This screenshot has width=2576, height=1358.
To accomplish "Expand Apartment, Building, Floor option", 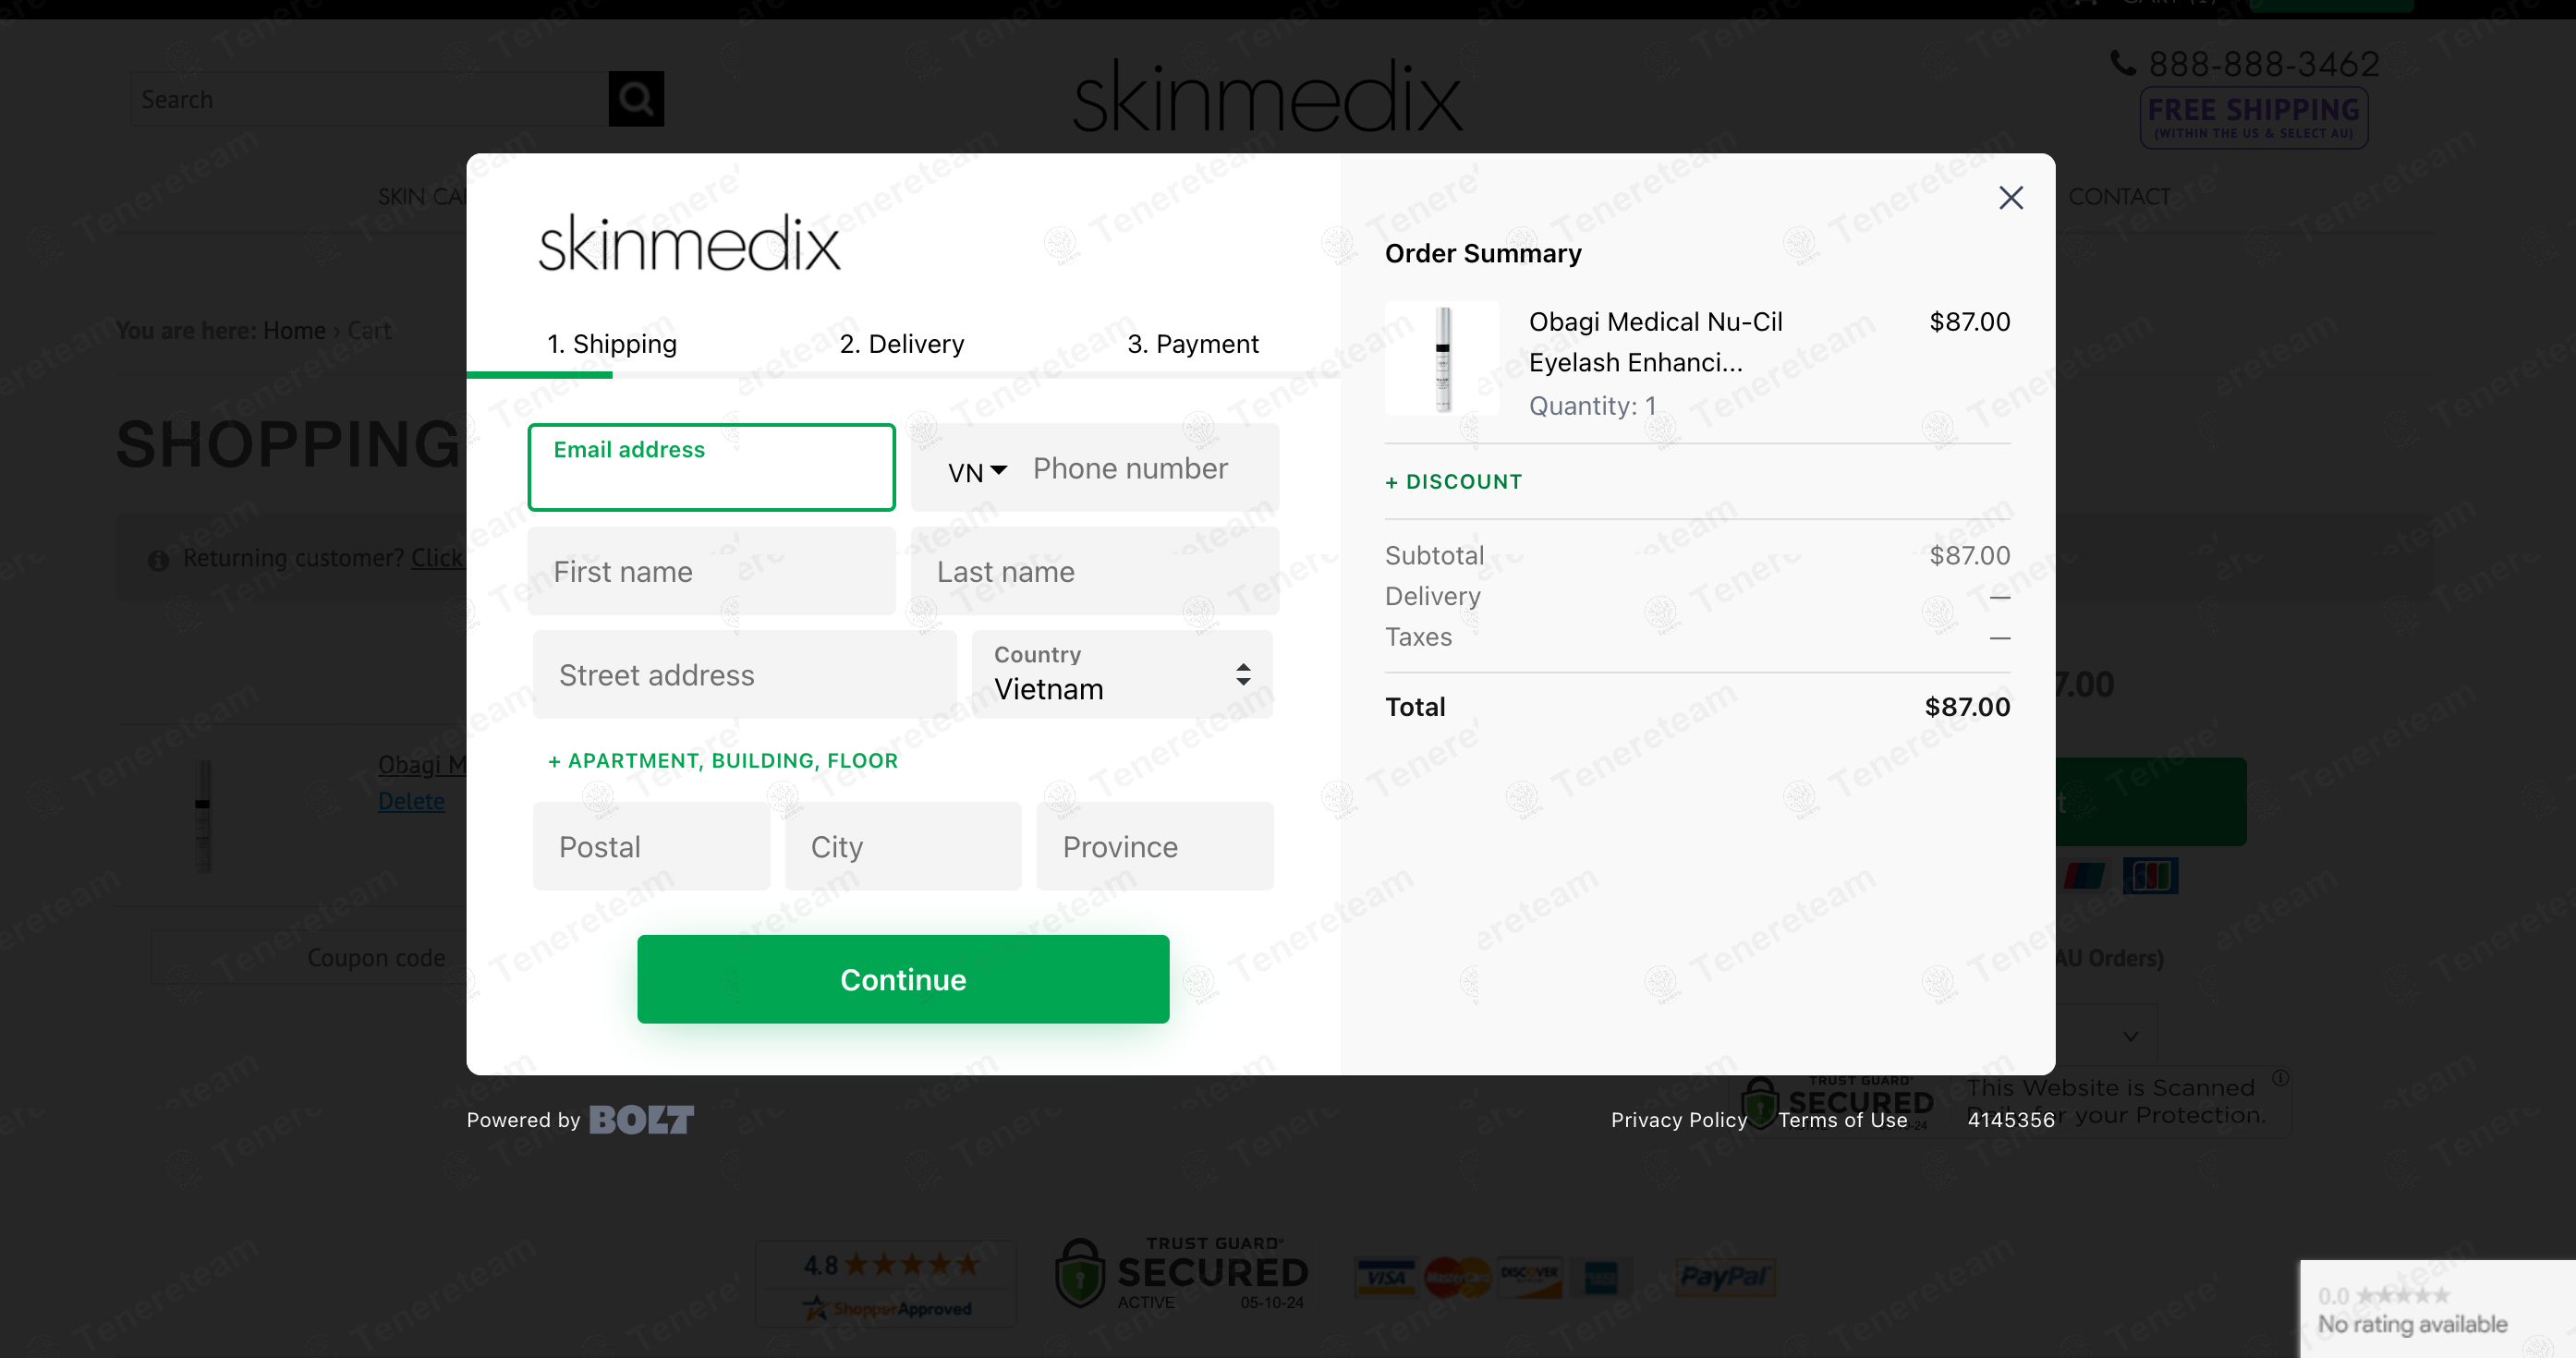I will (x=723, y=760).
